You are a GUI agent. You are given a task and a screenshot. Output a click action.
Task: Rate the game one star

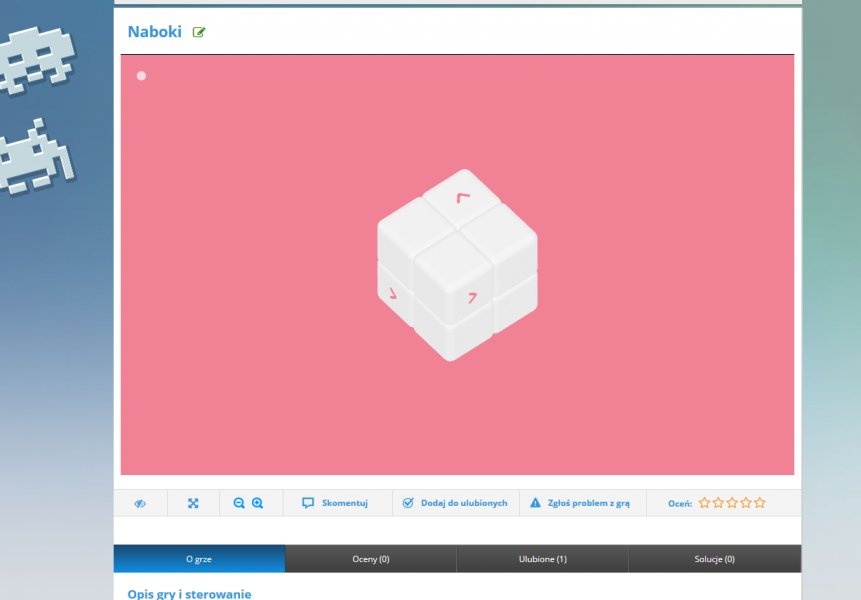point(704,503)
